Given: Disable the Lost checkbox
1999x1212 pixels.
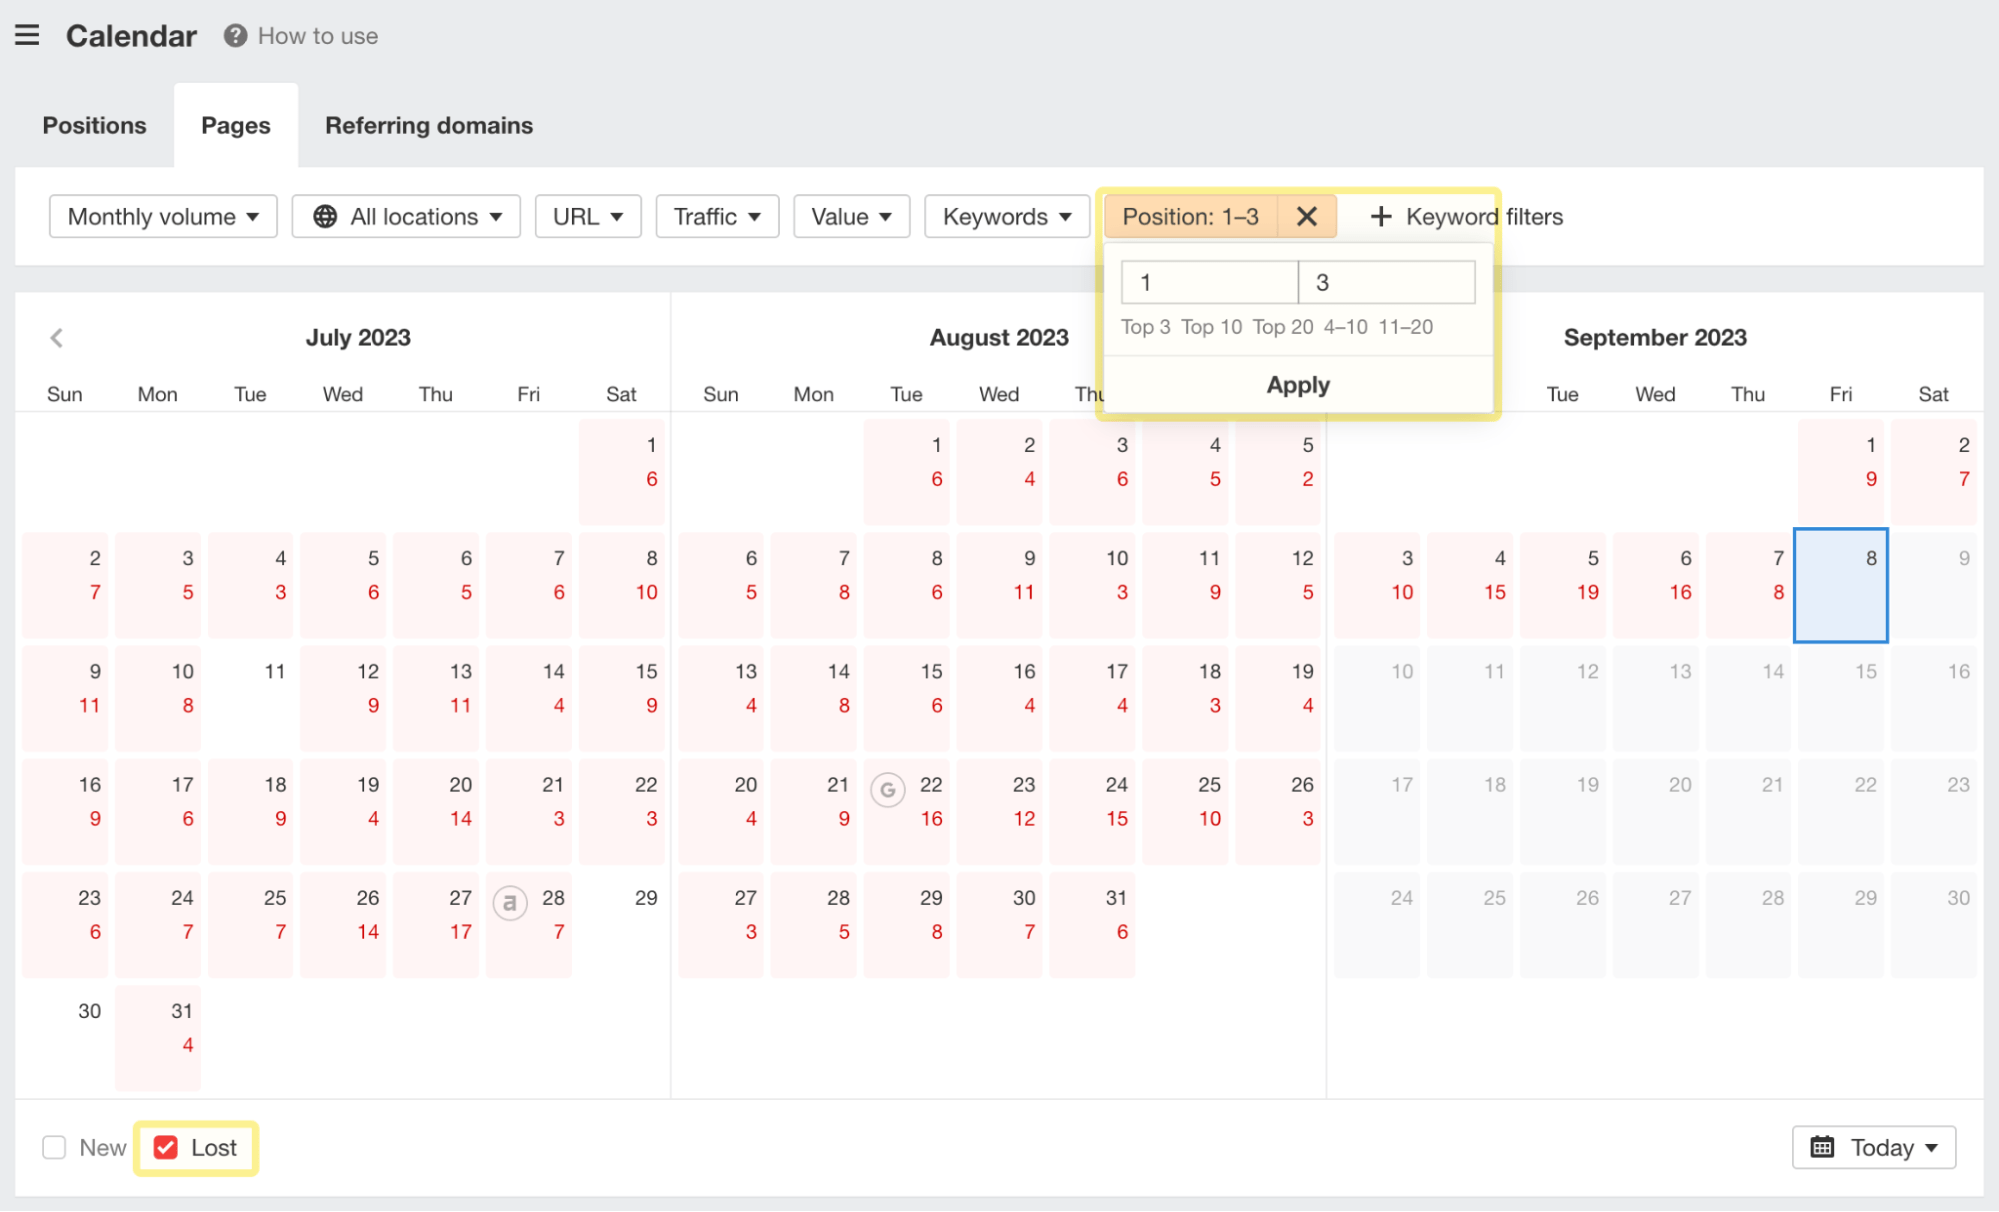Looking at the screenshot, I should (x=166, y=1147).
